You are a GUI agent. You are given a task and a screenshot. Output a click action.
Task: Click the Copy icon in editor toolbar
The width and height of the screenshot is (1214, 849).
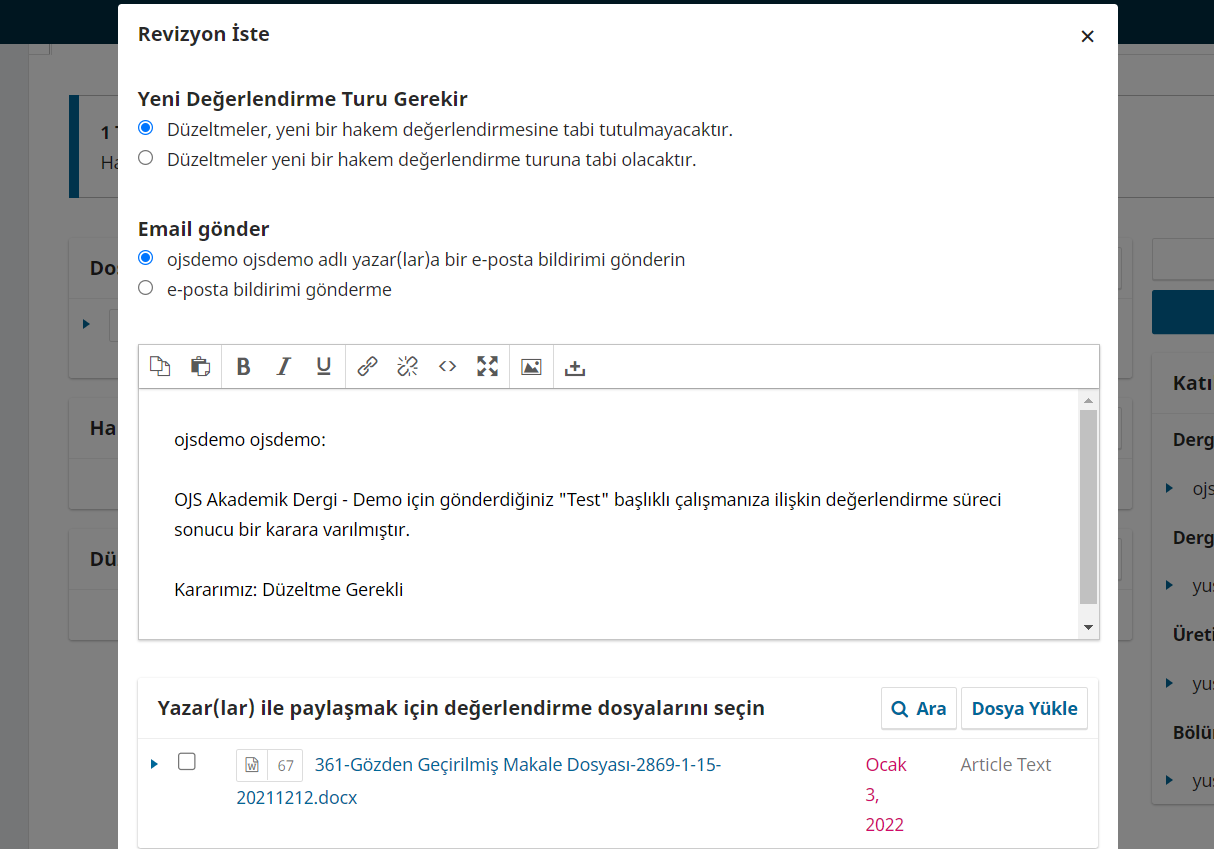pos(160,367)
